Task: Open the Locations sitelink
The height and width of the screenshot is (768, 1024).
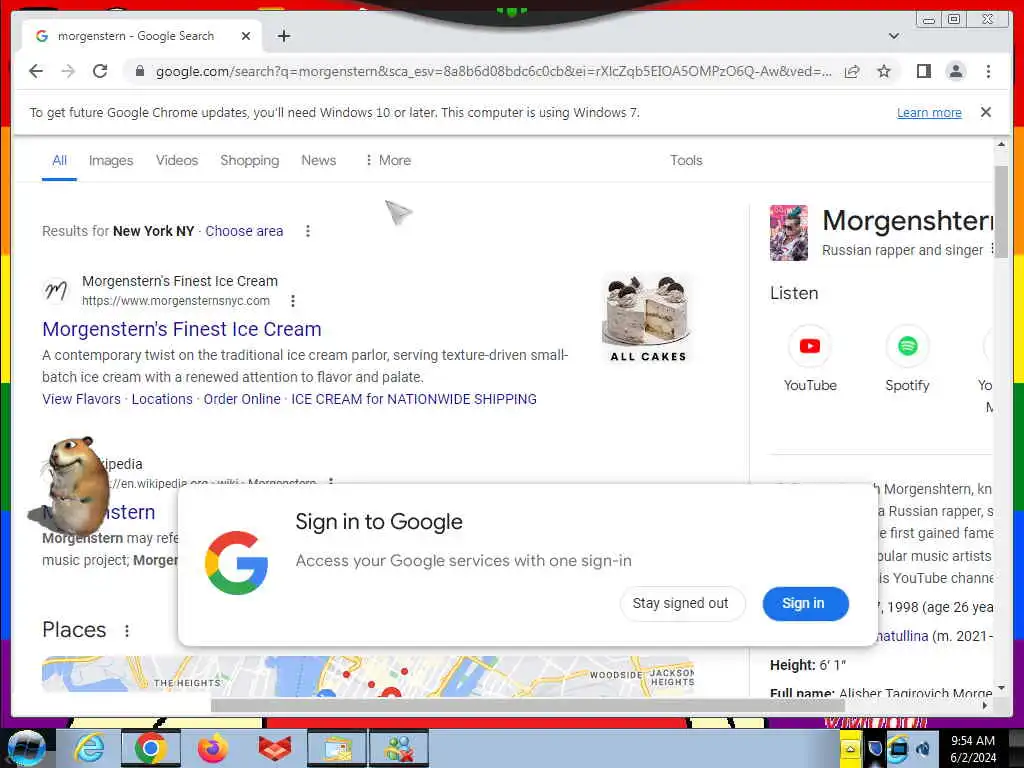Action: point(162,399)
